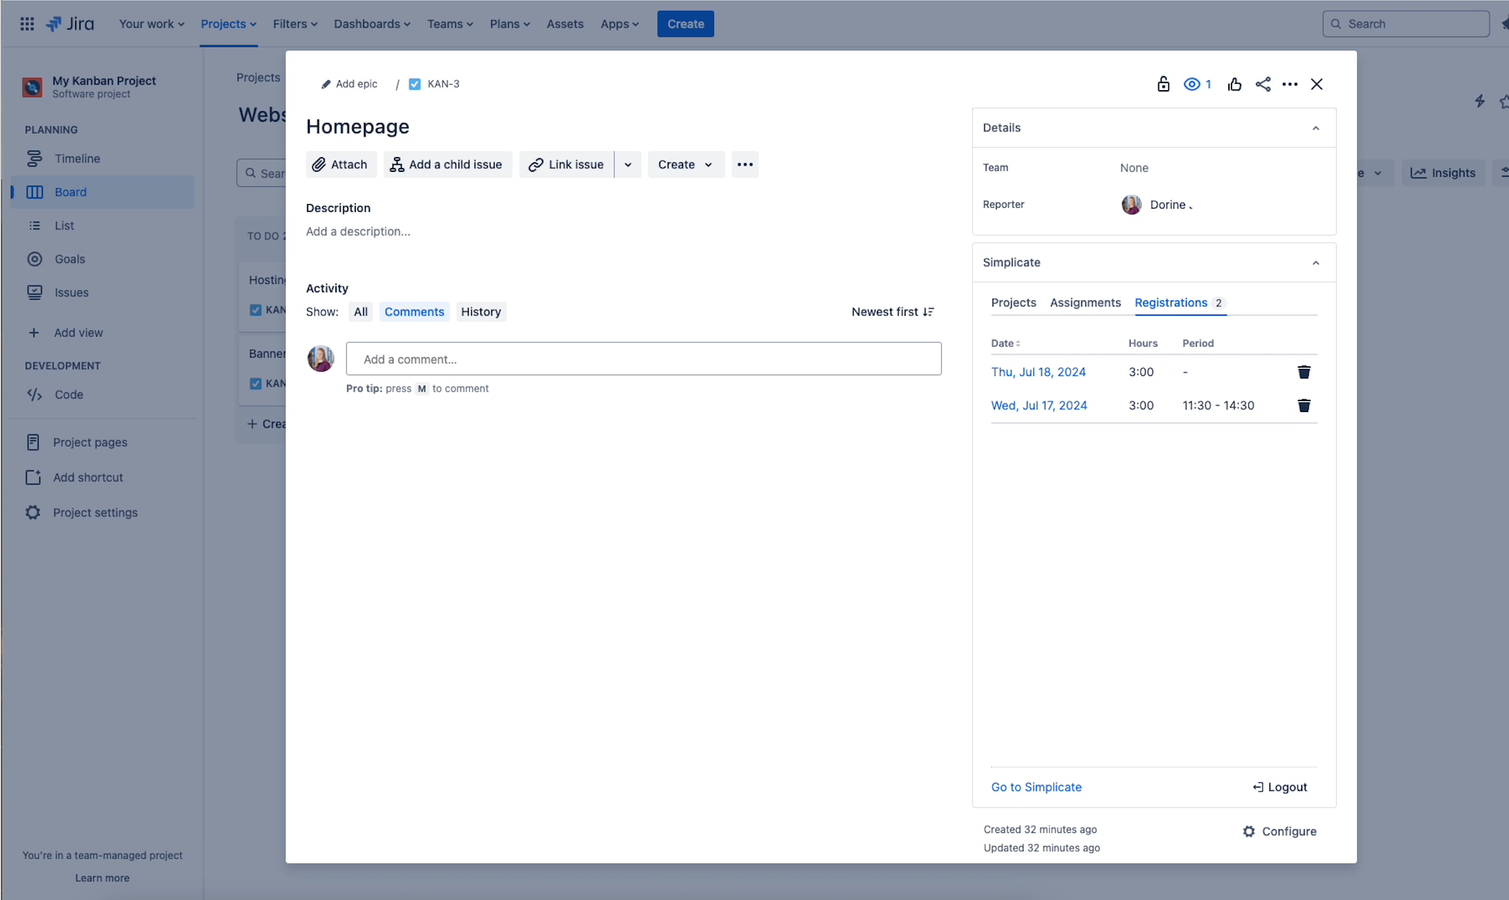The image size is (1509, 900).
Task: Click the lock restrictions icon
Action: coord(1163,84)
